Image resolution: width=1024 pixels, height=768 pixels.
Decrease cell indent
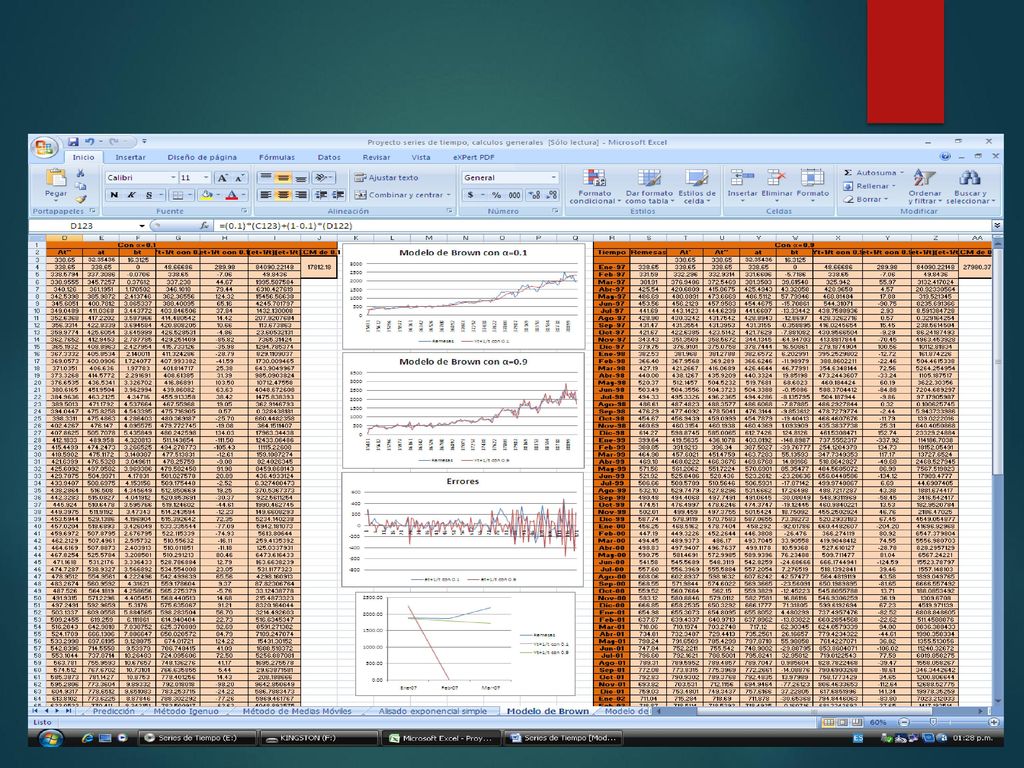coord(321,195)
